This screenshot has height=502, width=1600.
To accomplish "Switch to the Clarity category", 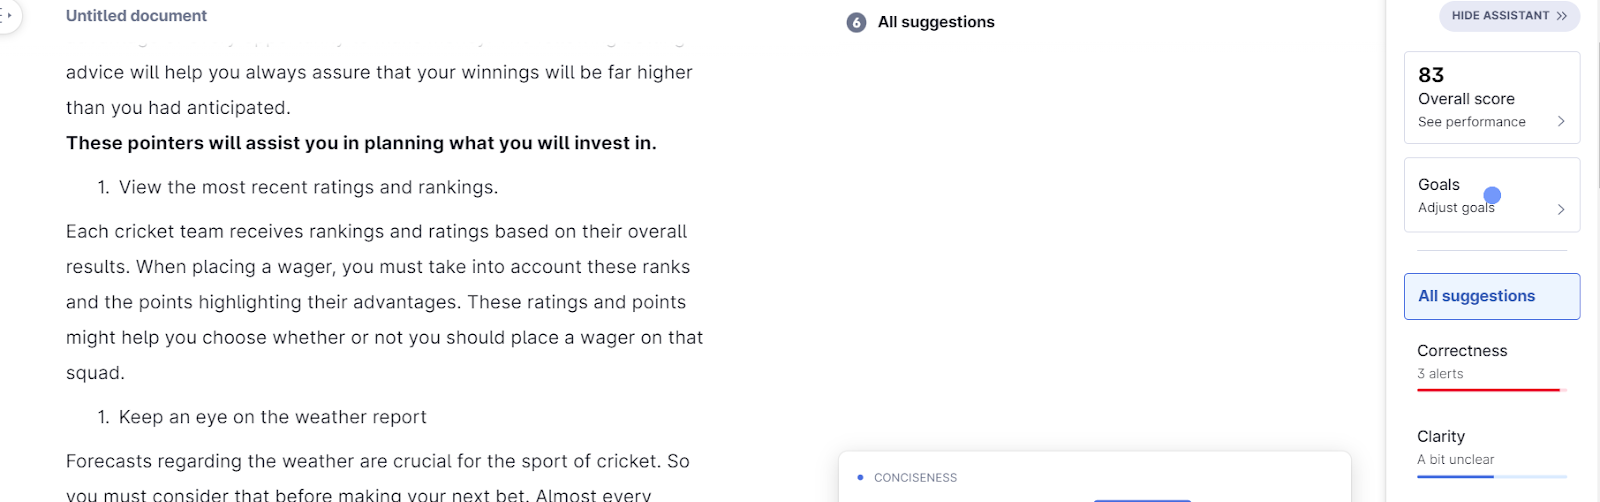I will pyautogui.click(x=1441, y=437).
